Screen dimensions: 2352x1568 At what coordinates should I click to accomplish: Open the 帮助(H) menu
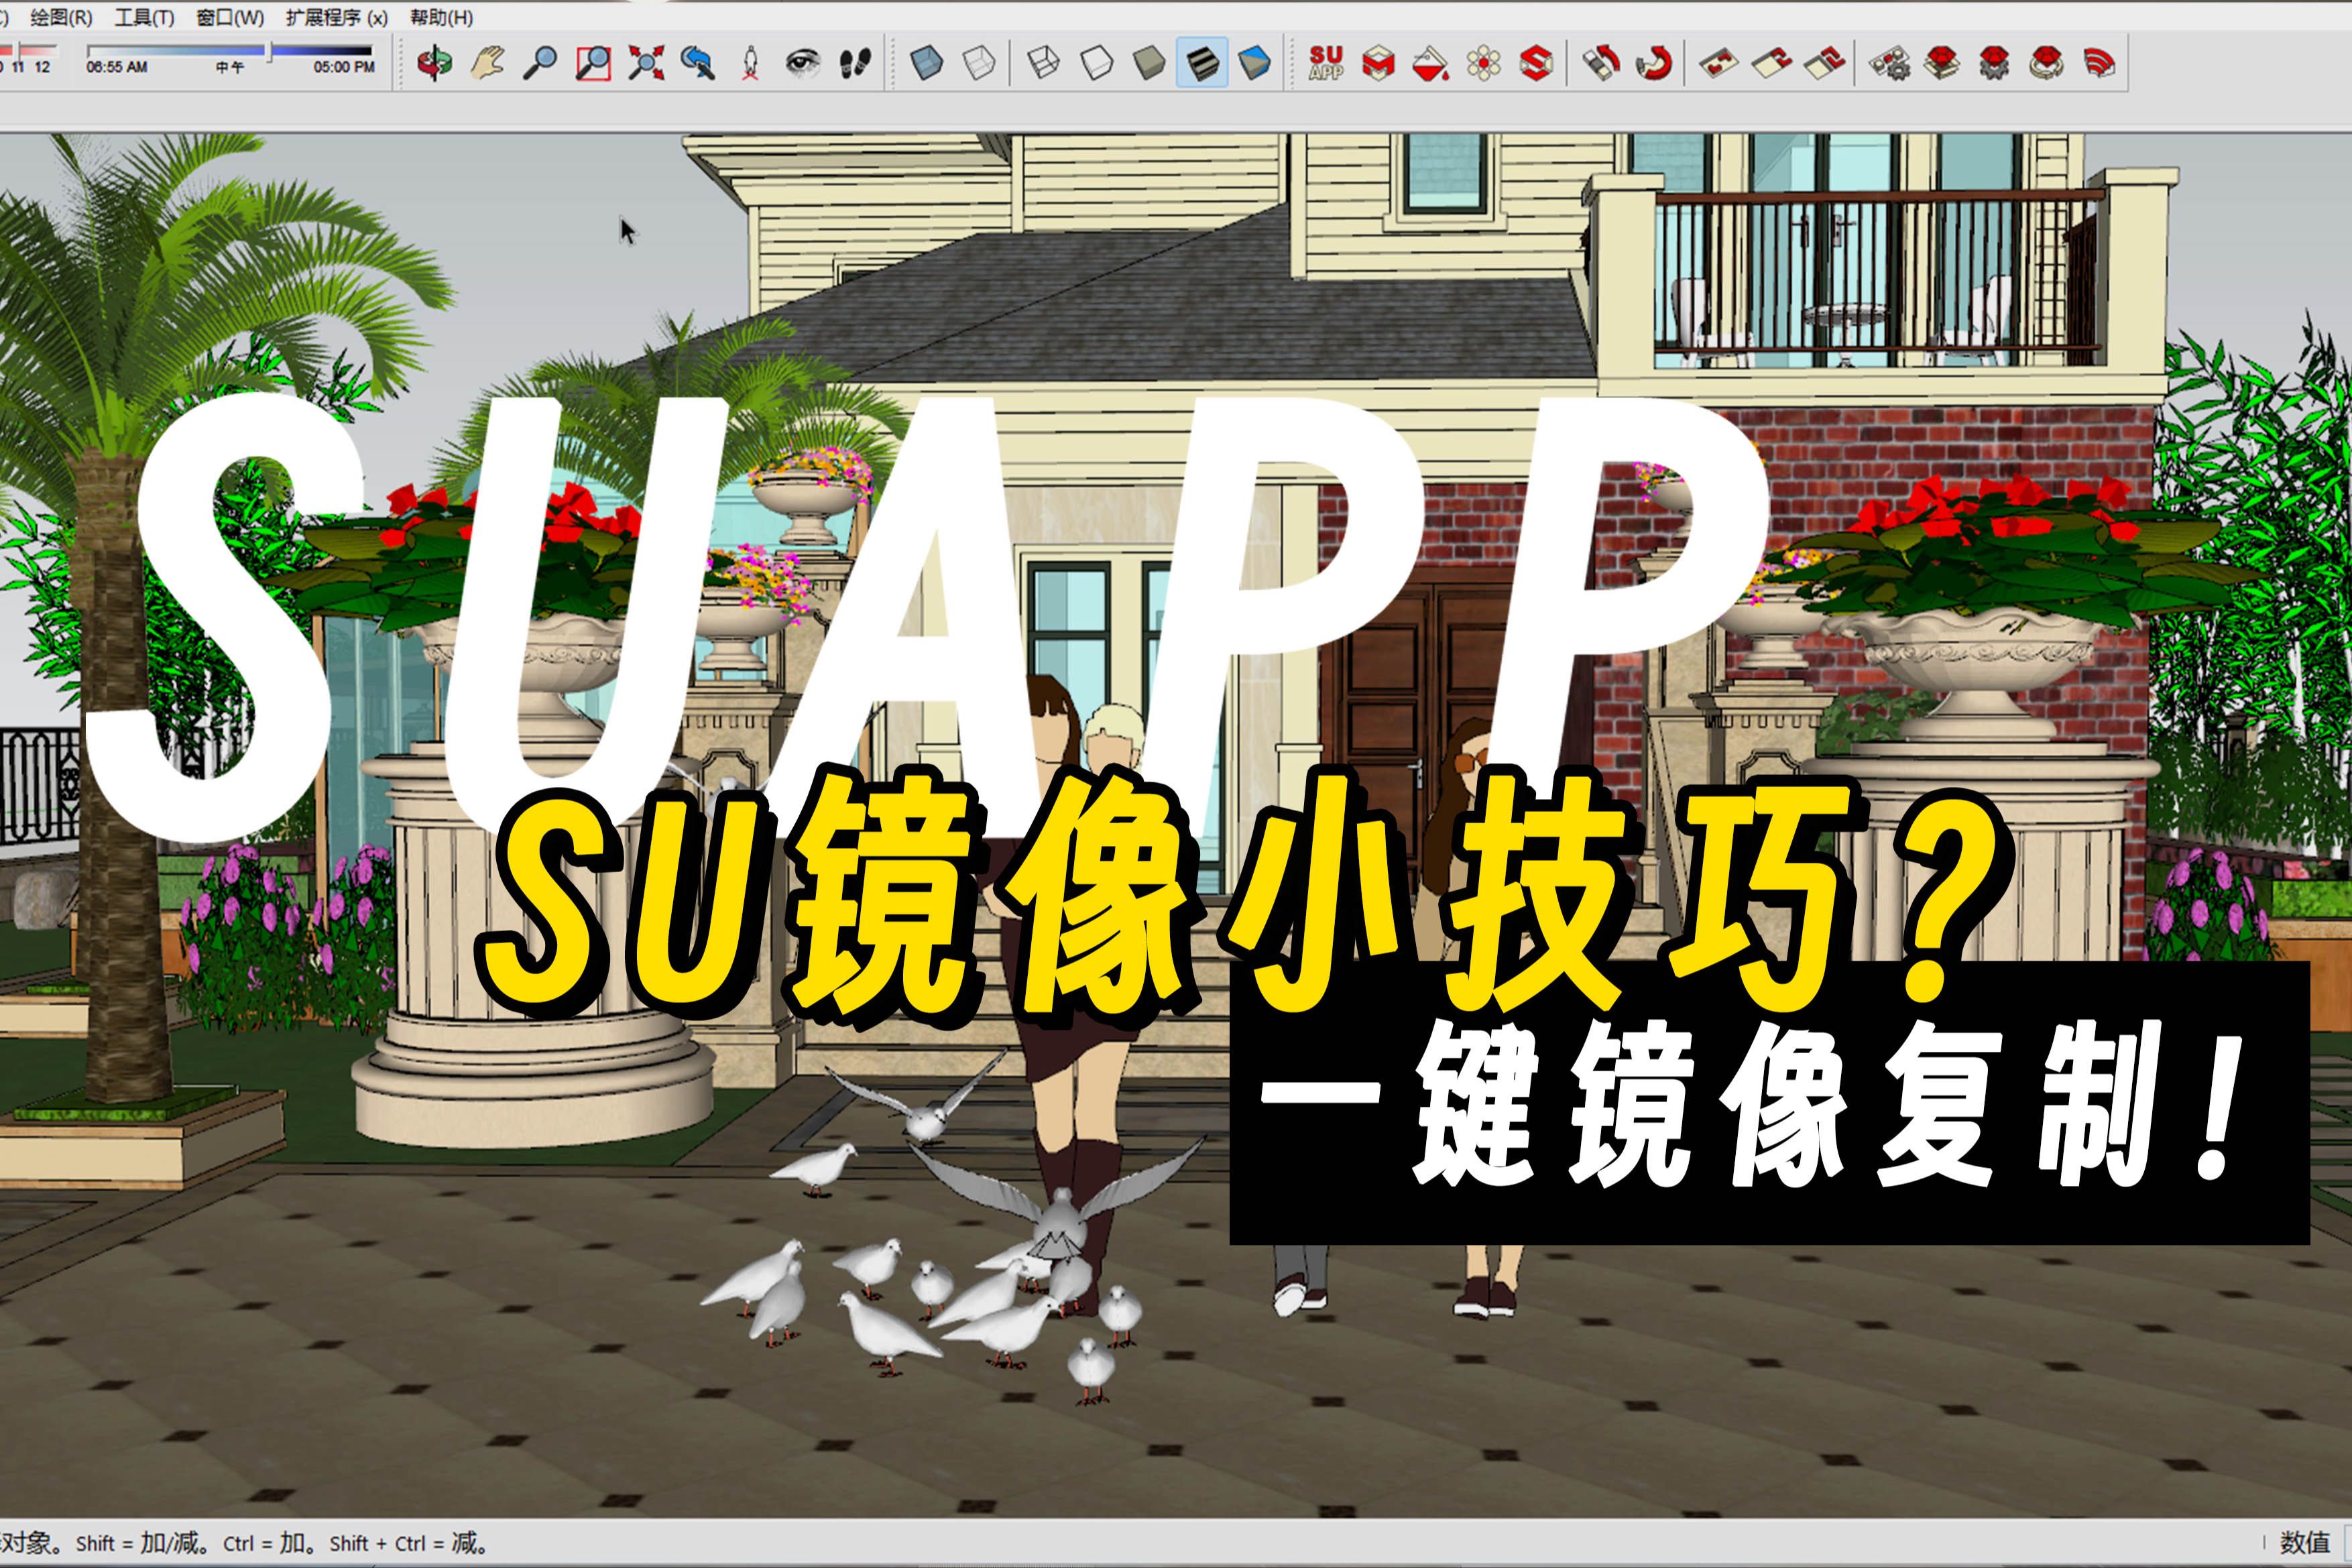[x=442, y=17]
